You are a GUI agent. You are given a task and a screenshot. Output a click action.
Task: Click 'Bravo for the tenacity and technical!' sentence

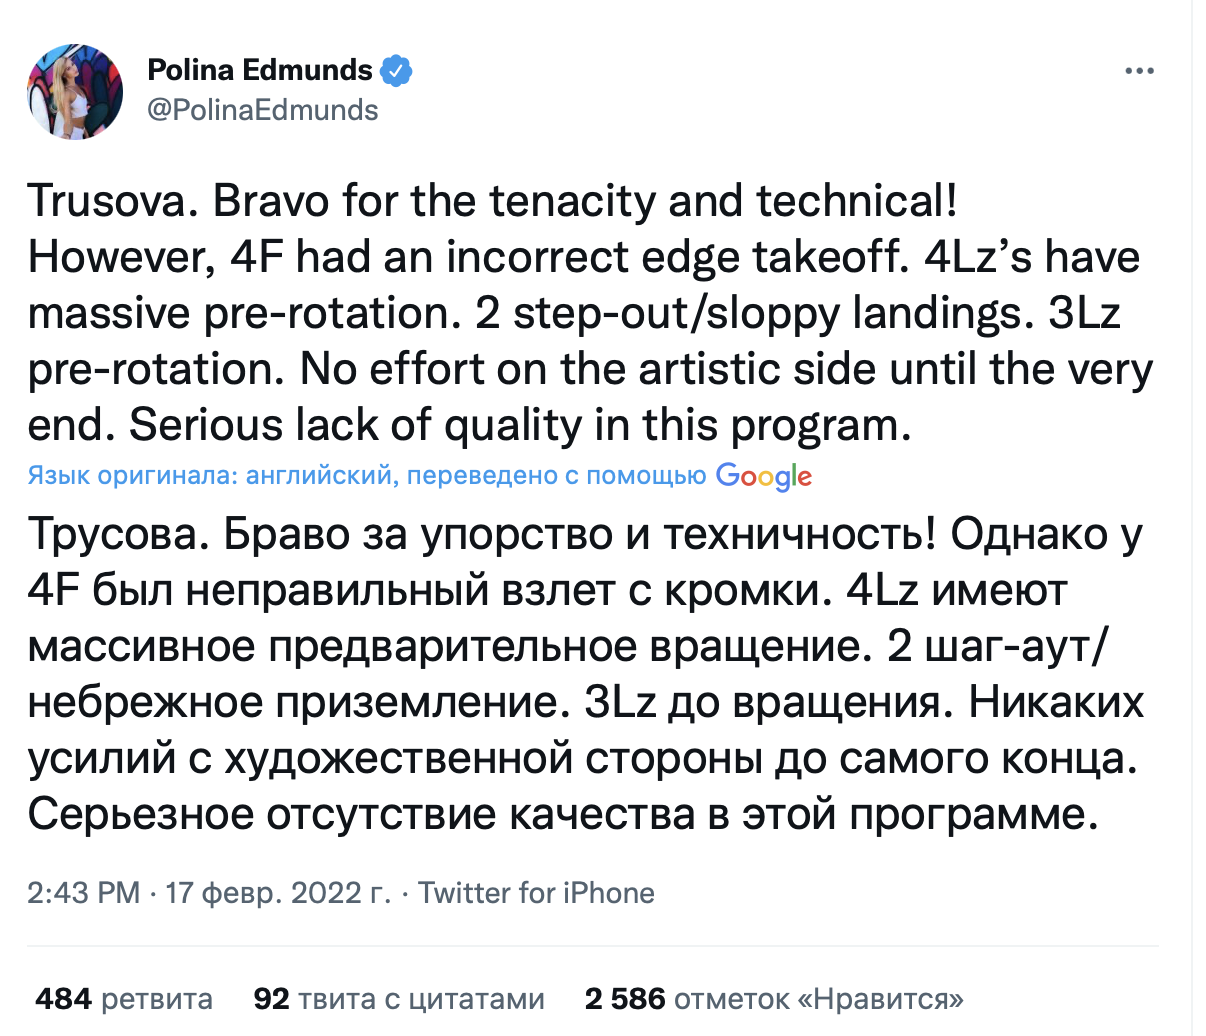pyautogui.click(x=586, y=202)
